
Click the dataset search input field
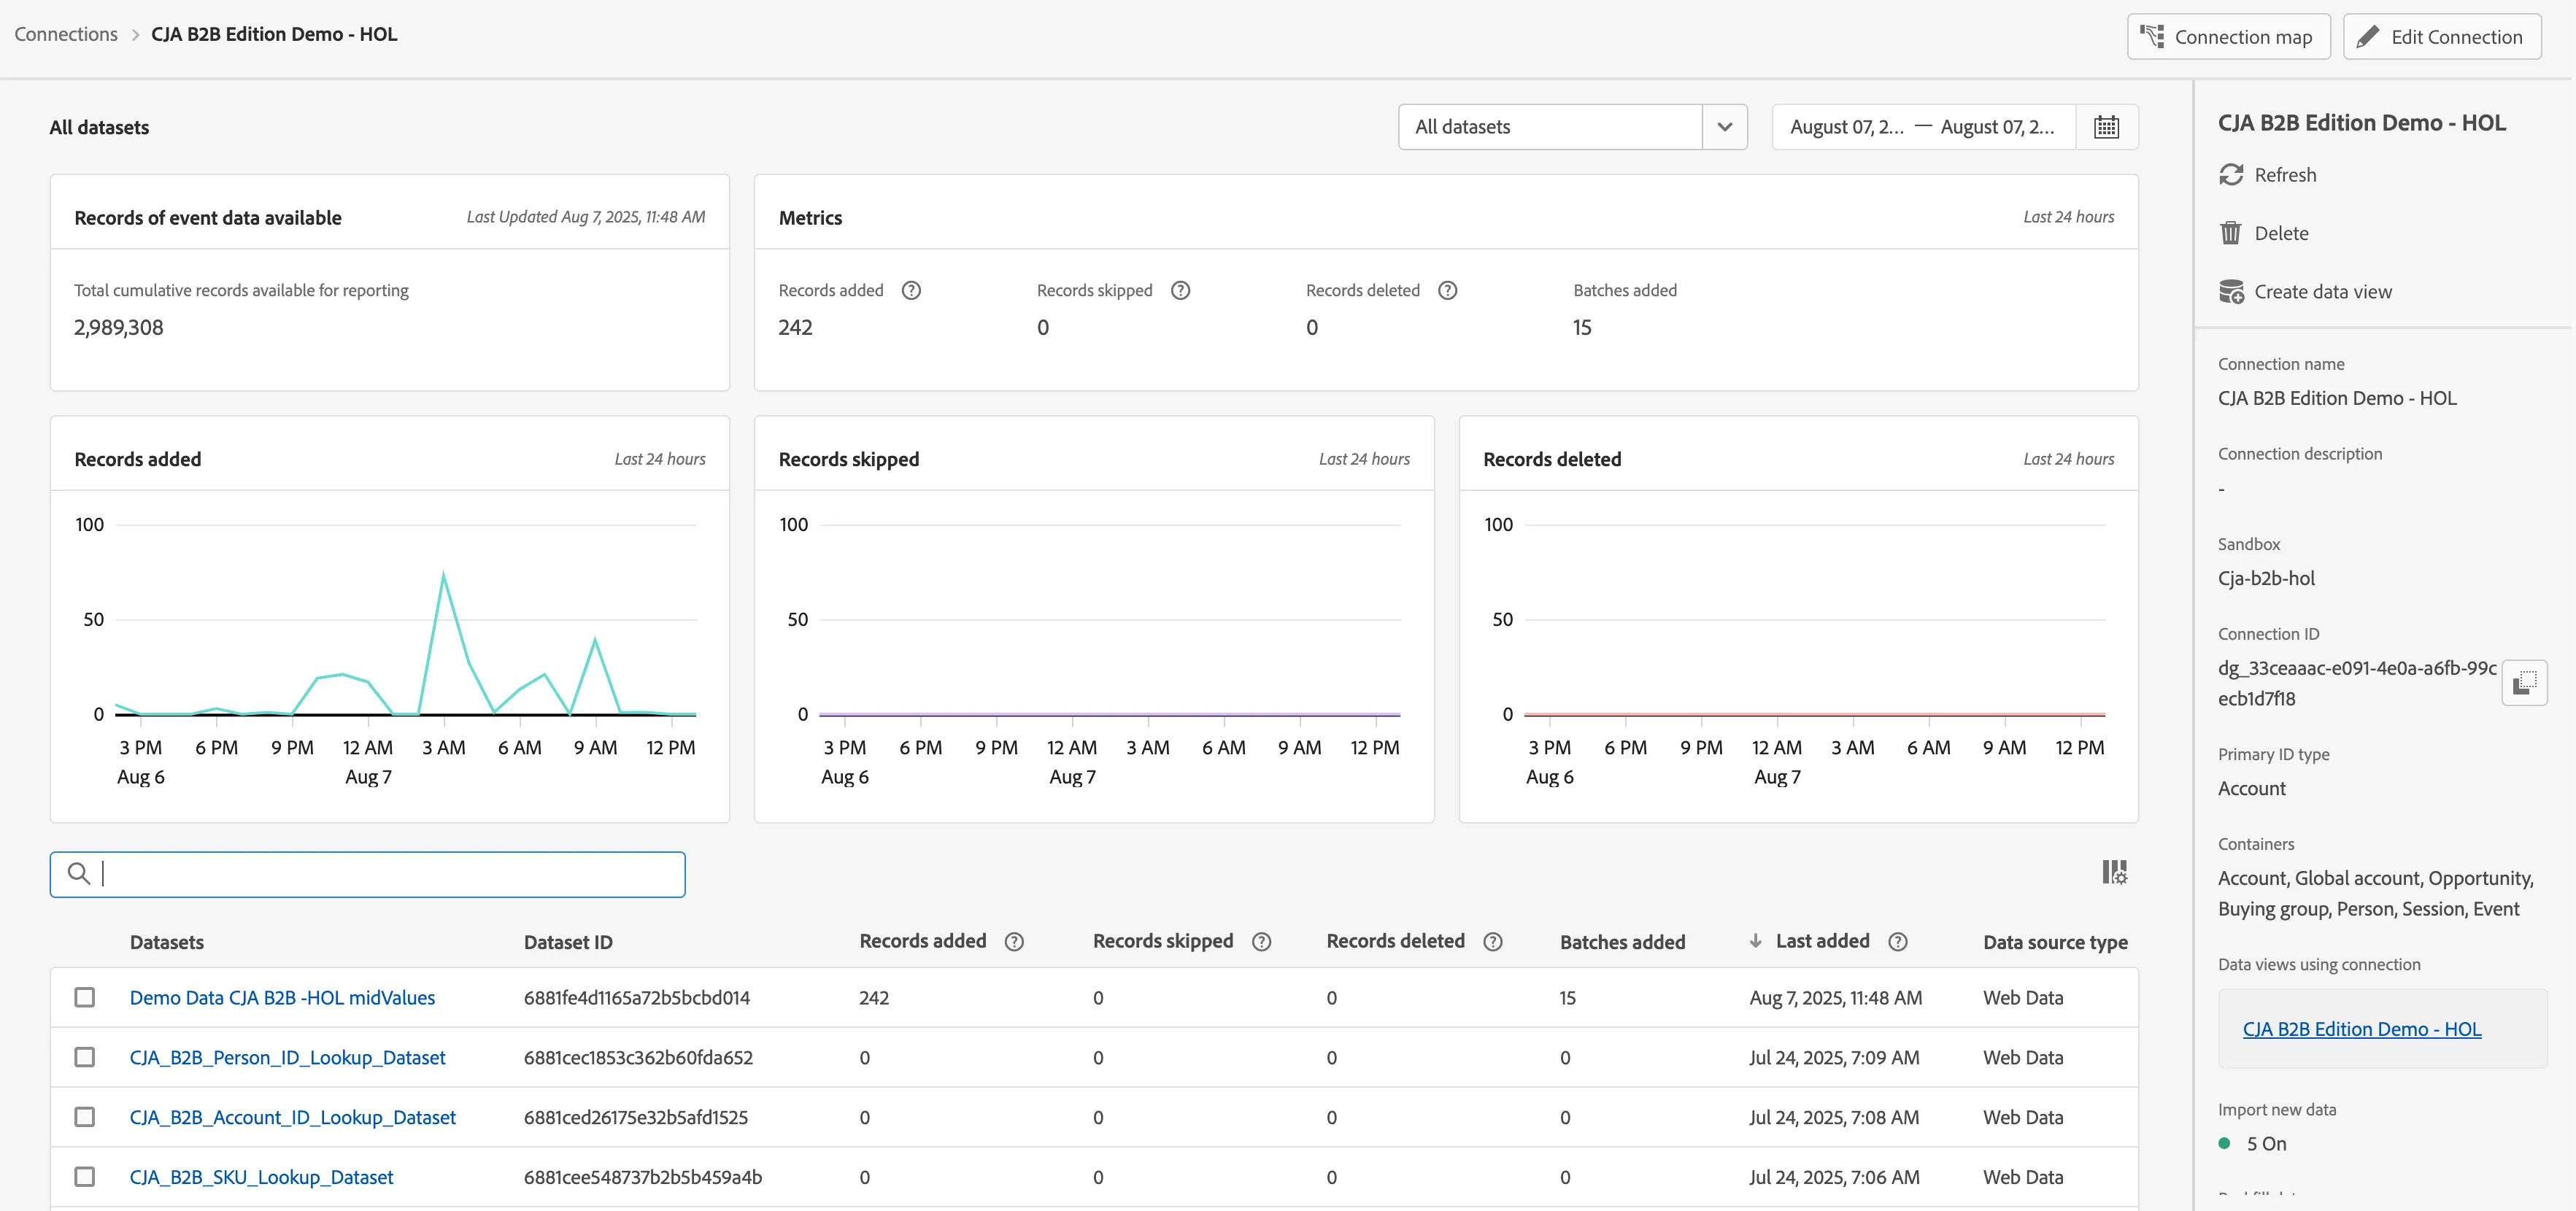coord(368,874)
